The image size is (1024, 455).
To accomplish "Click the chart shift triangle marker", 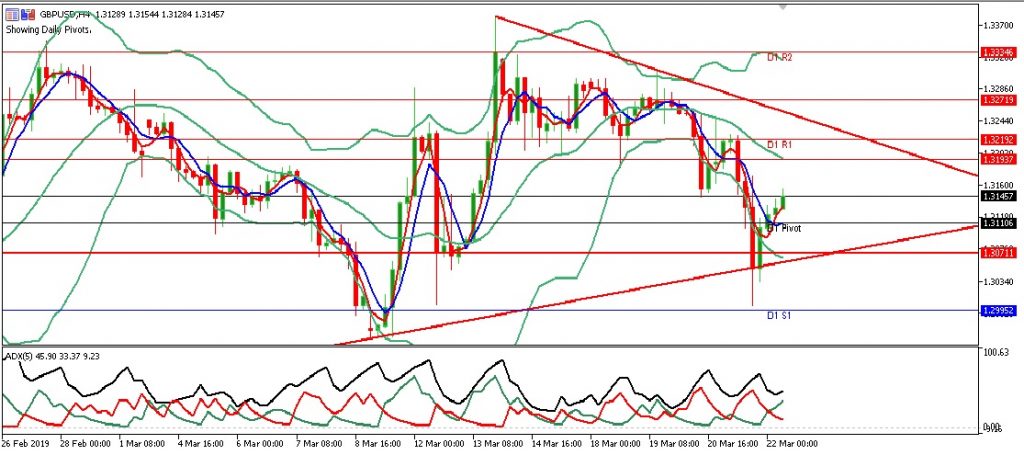I will pos(783,7).
